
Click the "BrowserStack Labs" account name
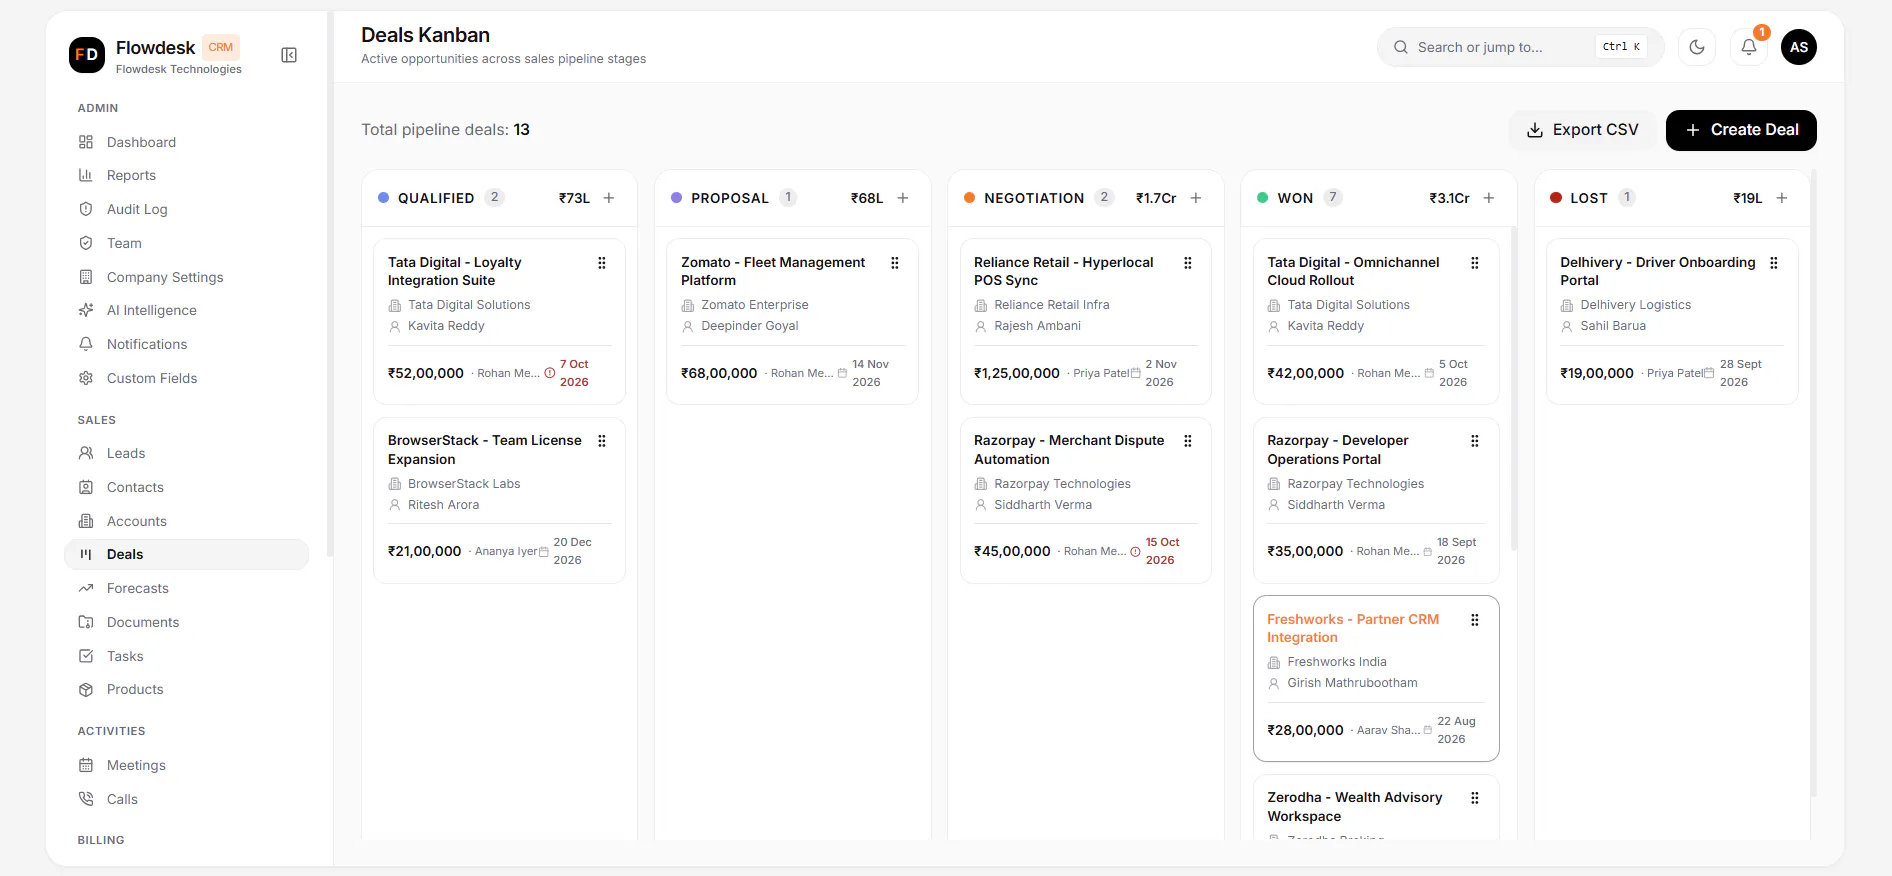[464, 484]
